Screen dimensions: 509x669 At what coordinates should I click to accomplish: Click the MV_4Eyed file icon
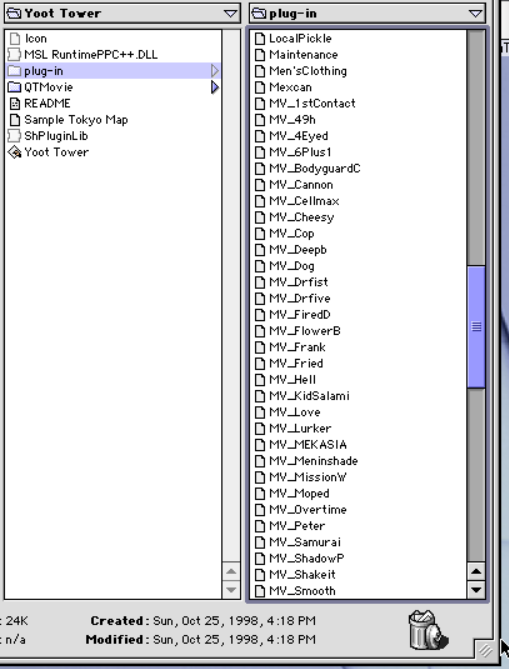[x=260, y=136]
